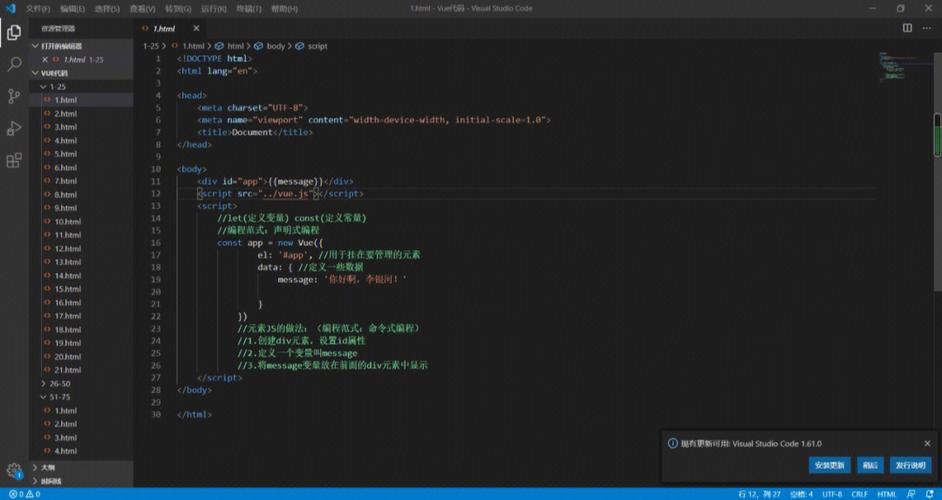Open the Manage gear icon with badge

point(14,471)
